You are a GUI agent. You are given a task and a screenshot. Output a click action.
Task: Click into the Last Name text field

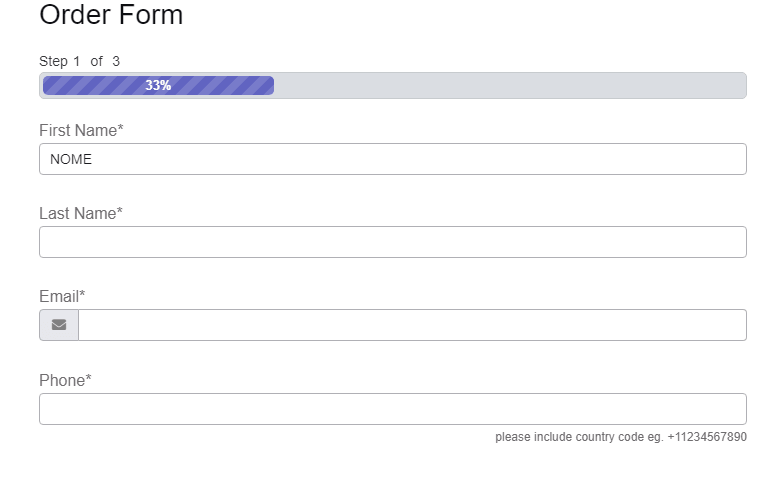pos(392,242)
